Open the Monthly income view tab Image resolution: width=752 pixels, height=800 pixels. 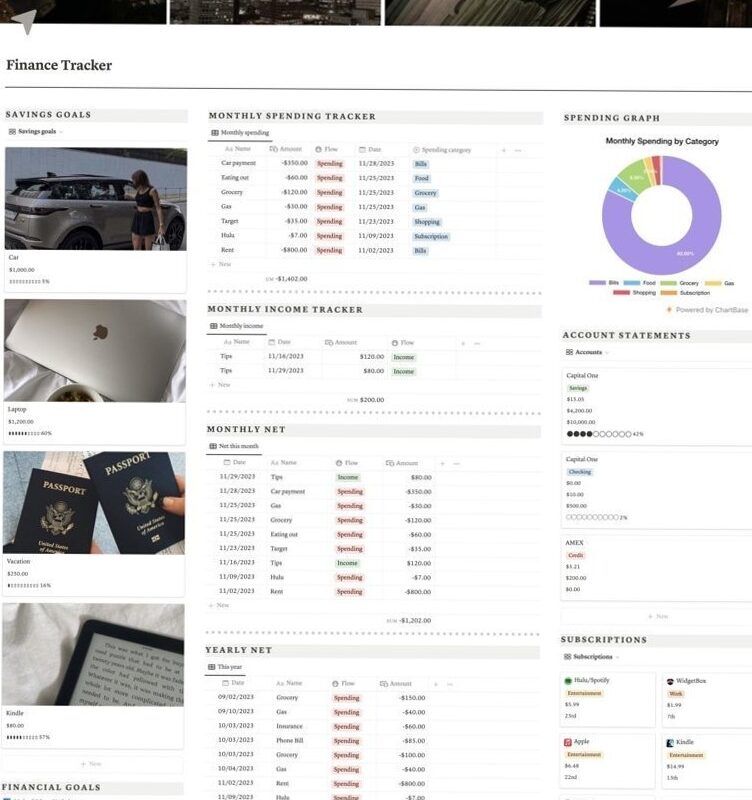[237, 326]
